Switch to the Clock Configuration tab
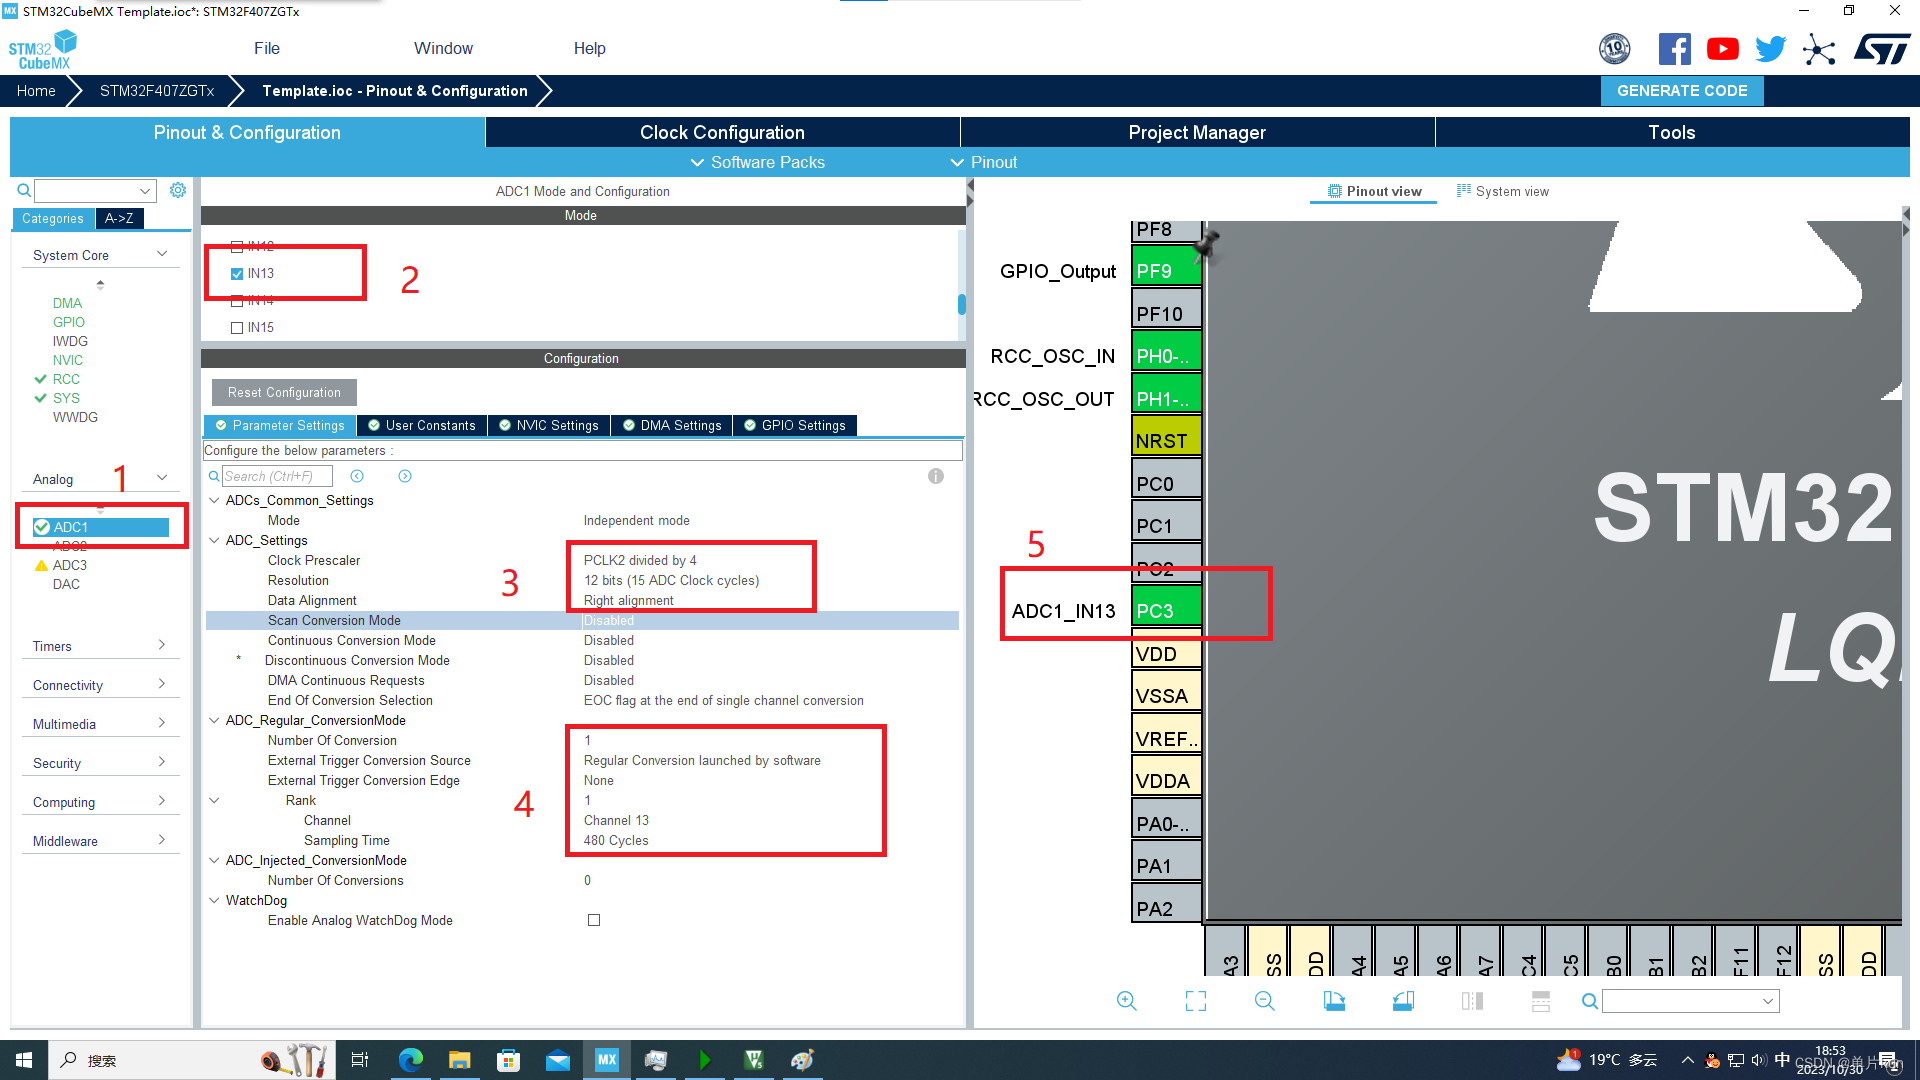1920x1080 pixels. [722, 132]
